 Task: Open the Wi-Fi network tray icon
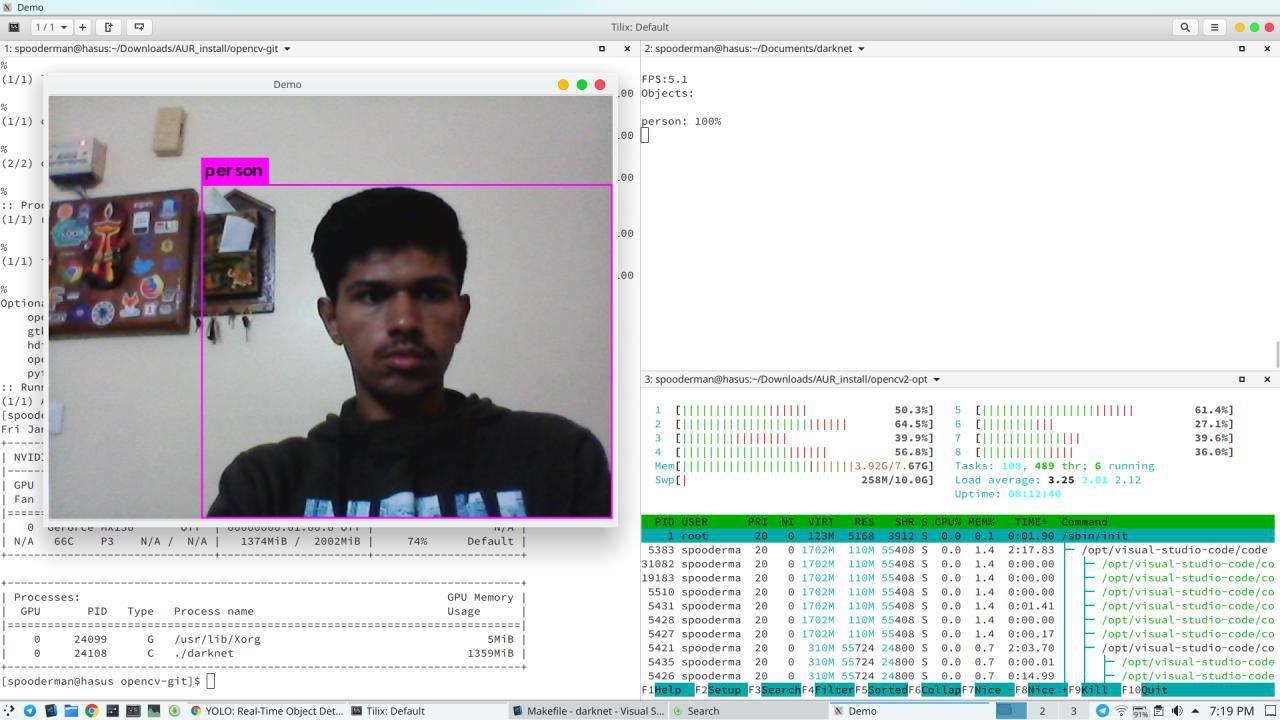(1121, 711)
